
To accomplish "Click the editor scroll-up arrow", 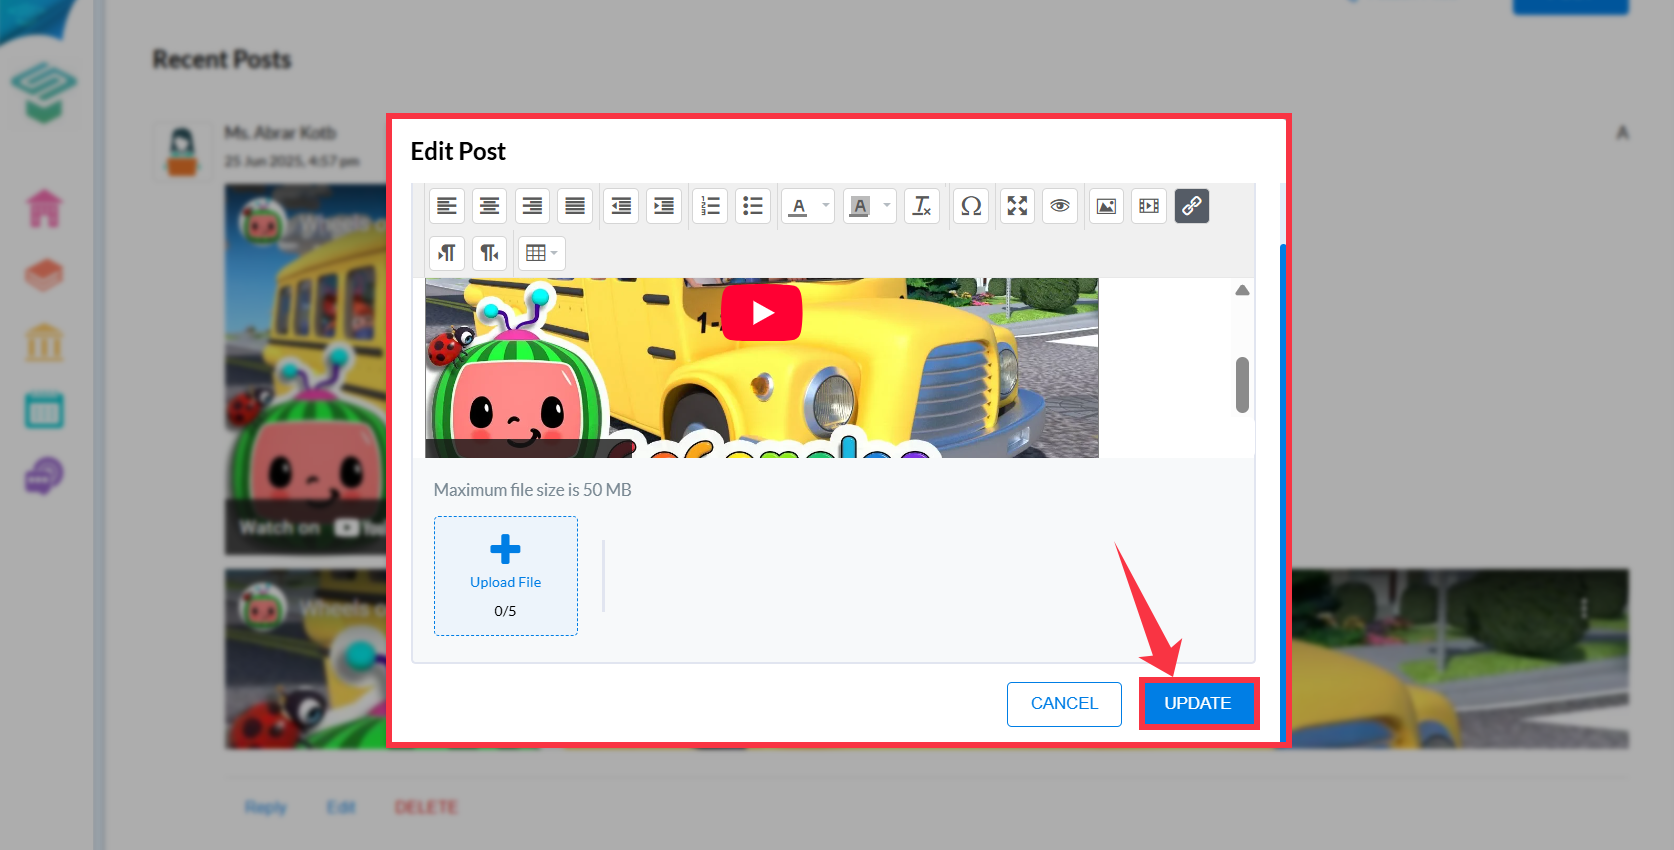I will [x=1242, y=290].
